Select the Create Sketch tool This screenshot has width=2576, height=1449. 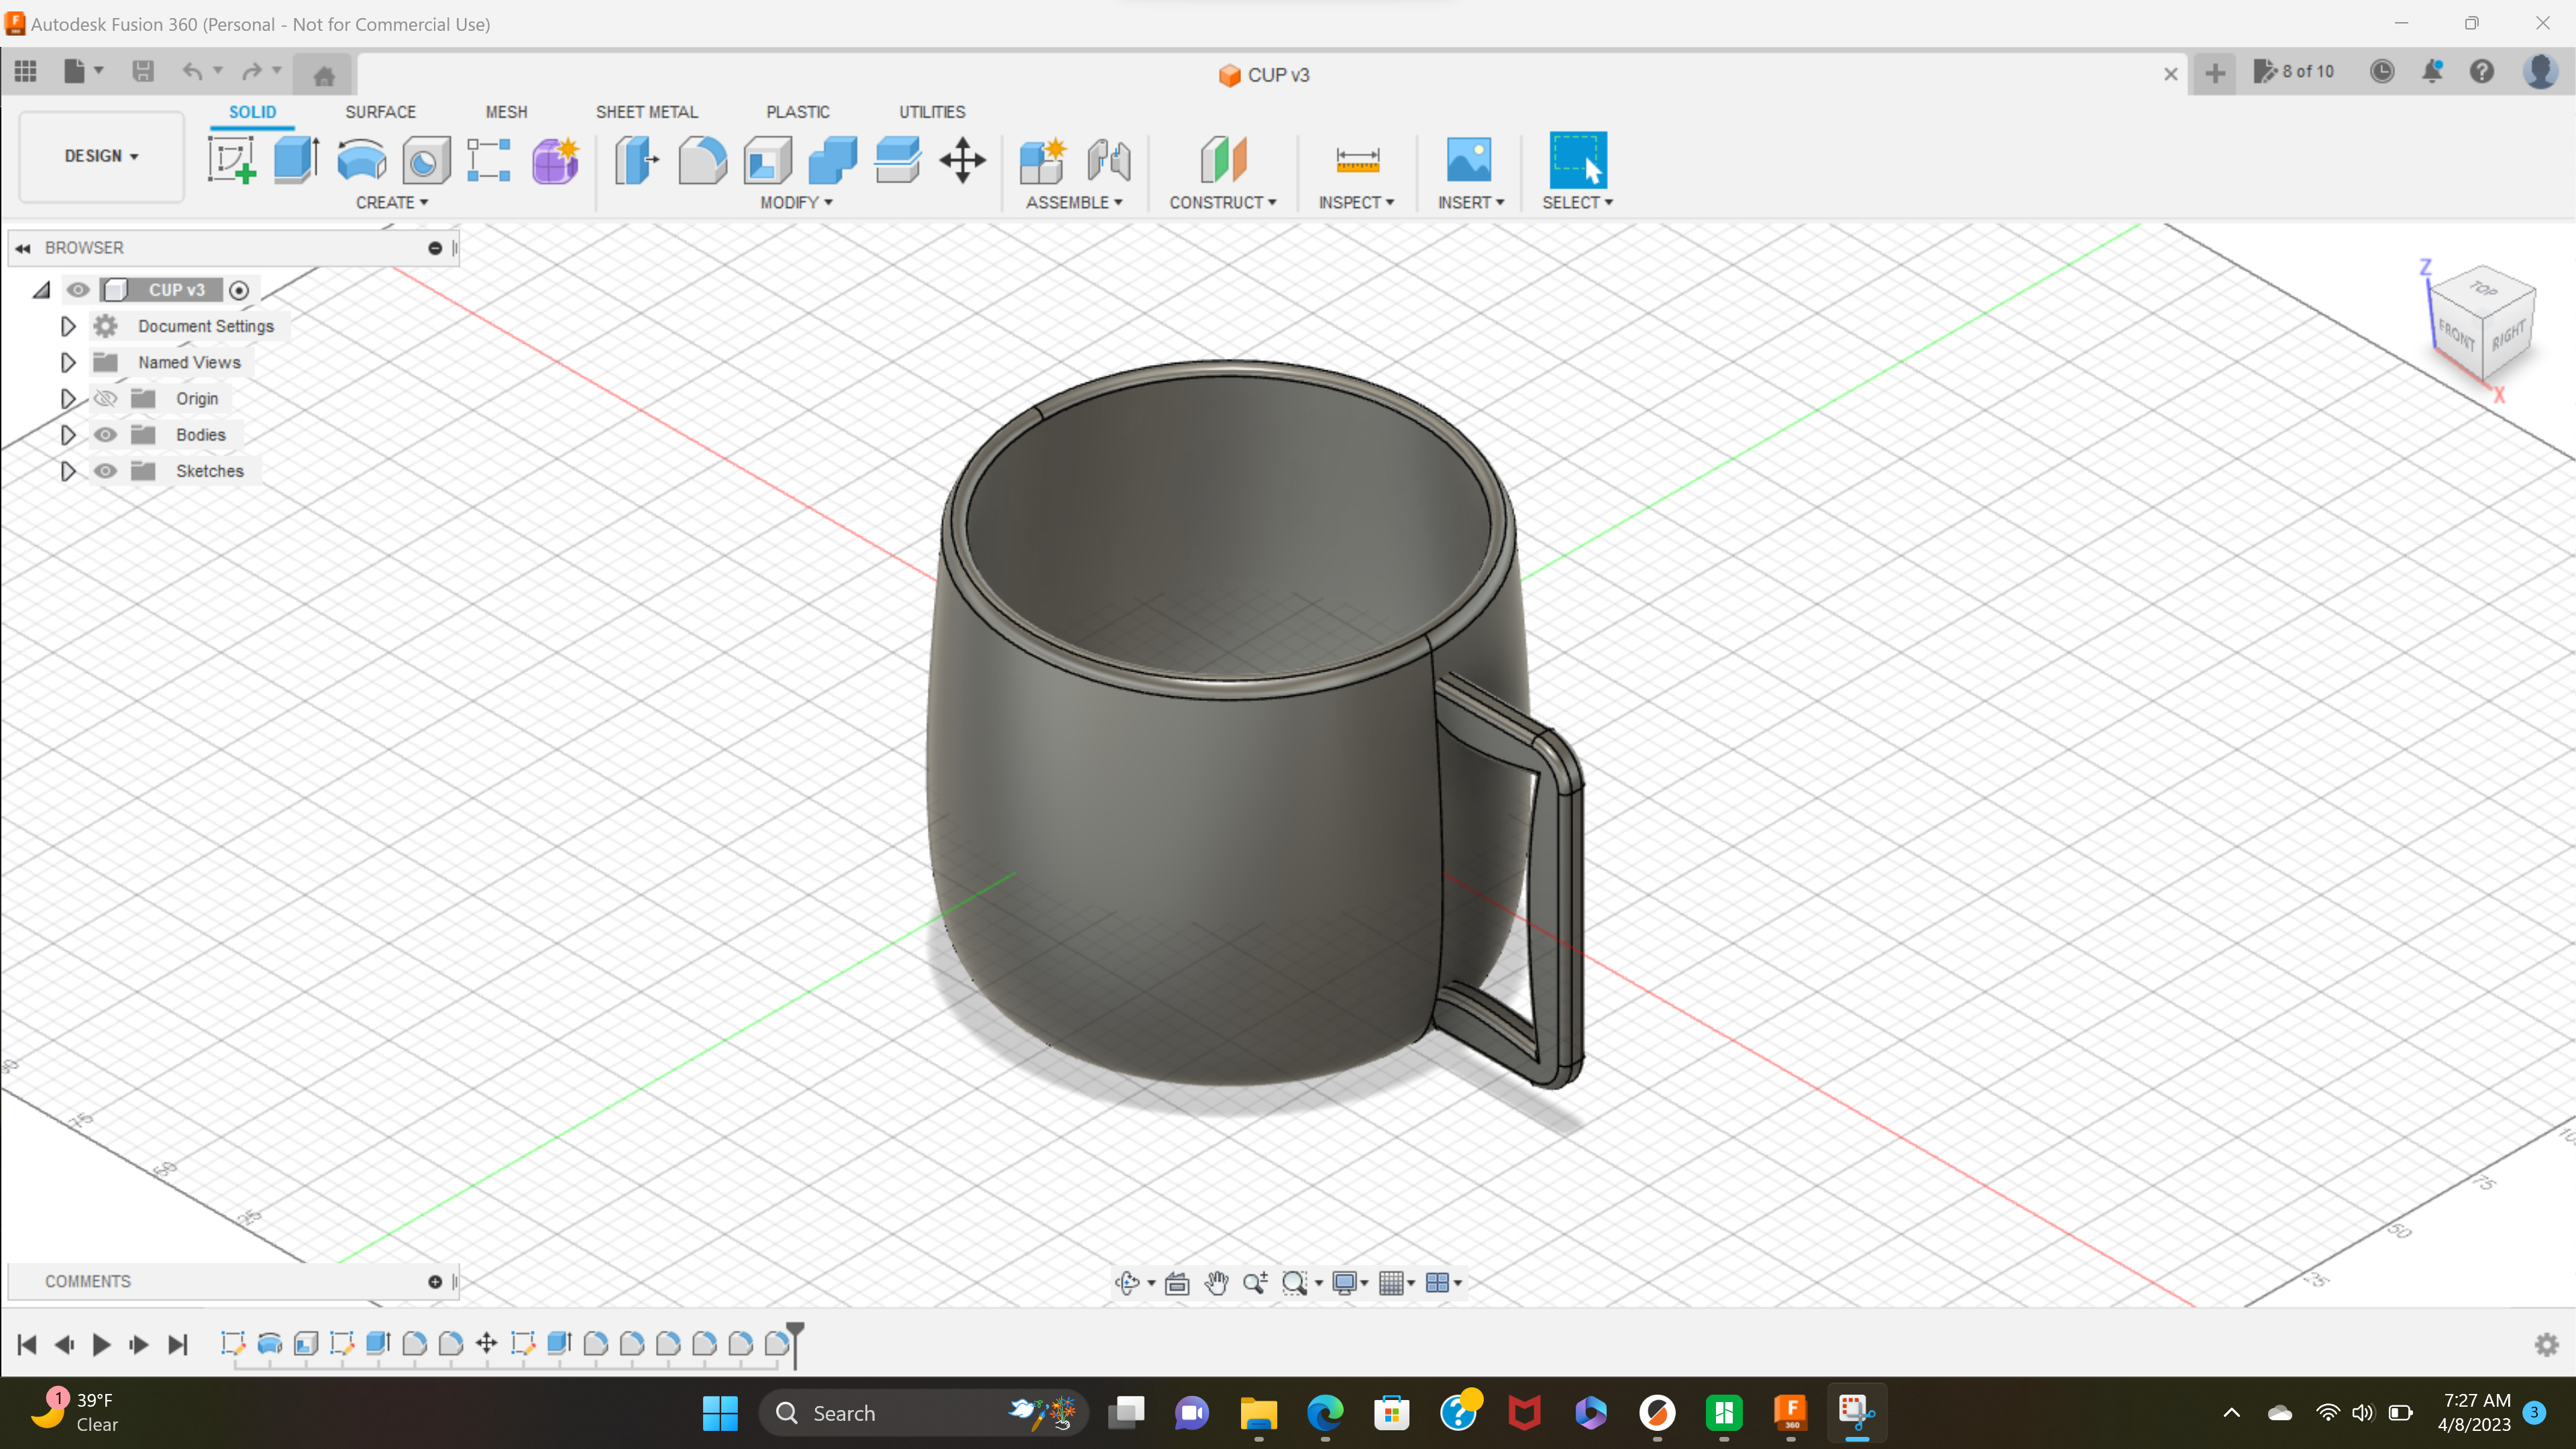point(231,160)
